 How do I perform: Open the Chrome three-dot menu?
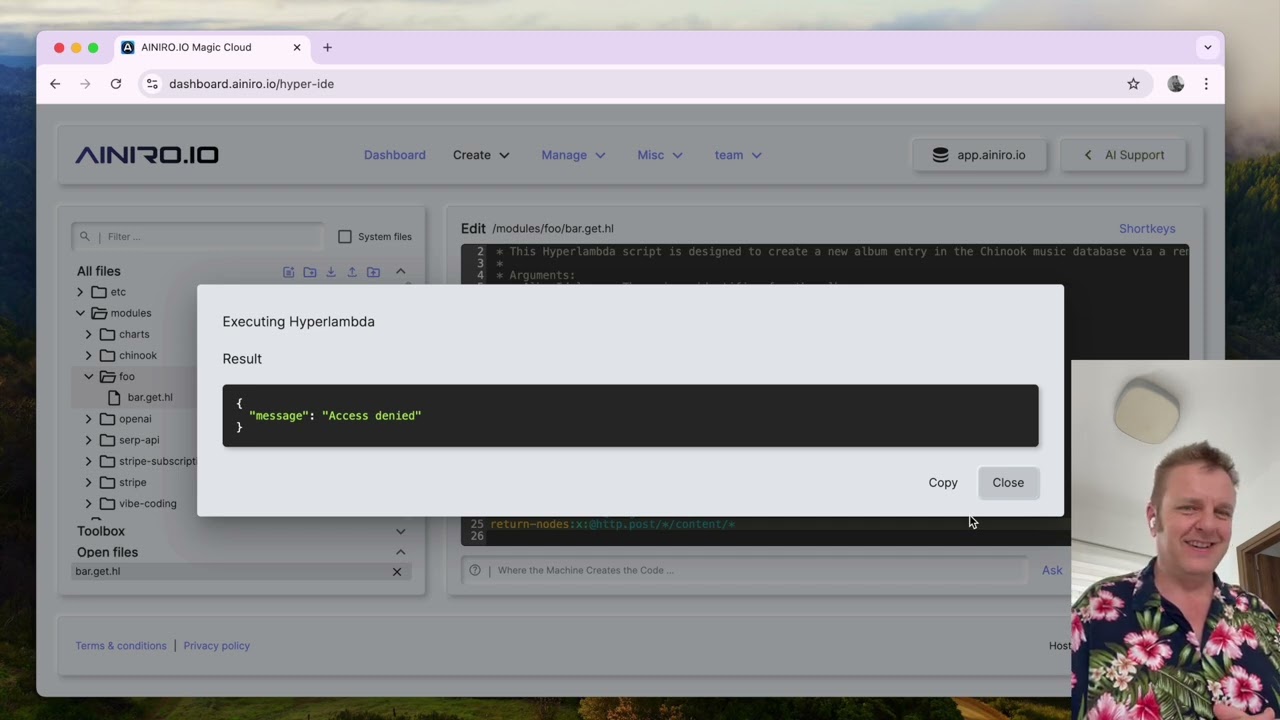coord(1206,84)
